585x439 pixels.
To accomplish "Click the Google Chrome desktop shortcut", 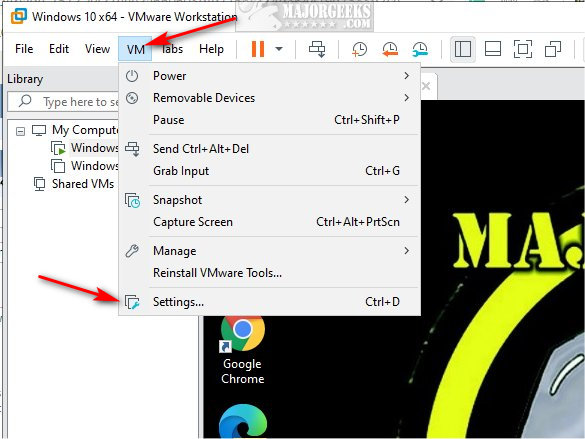I will [x=243, y=350].
